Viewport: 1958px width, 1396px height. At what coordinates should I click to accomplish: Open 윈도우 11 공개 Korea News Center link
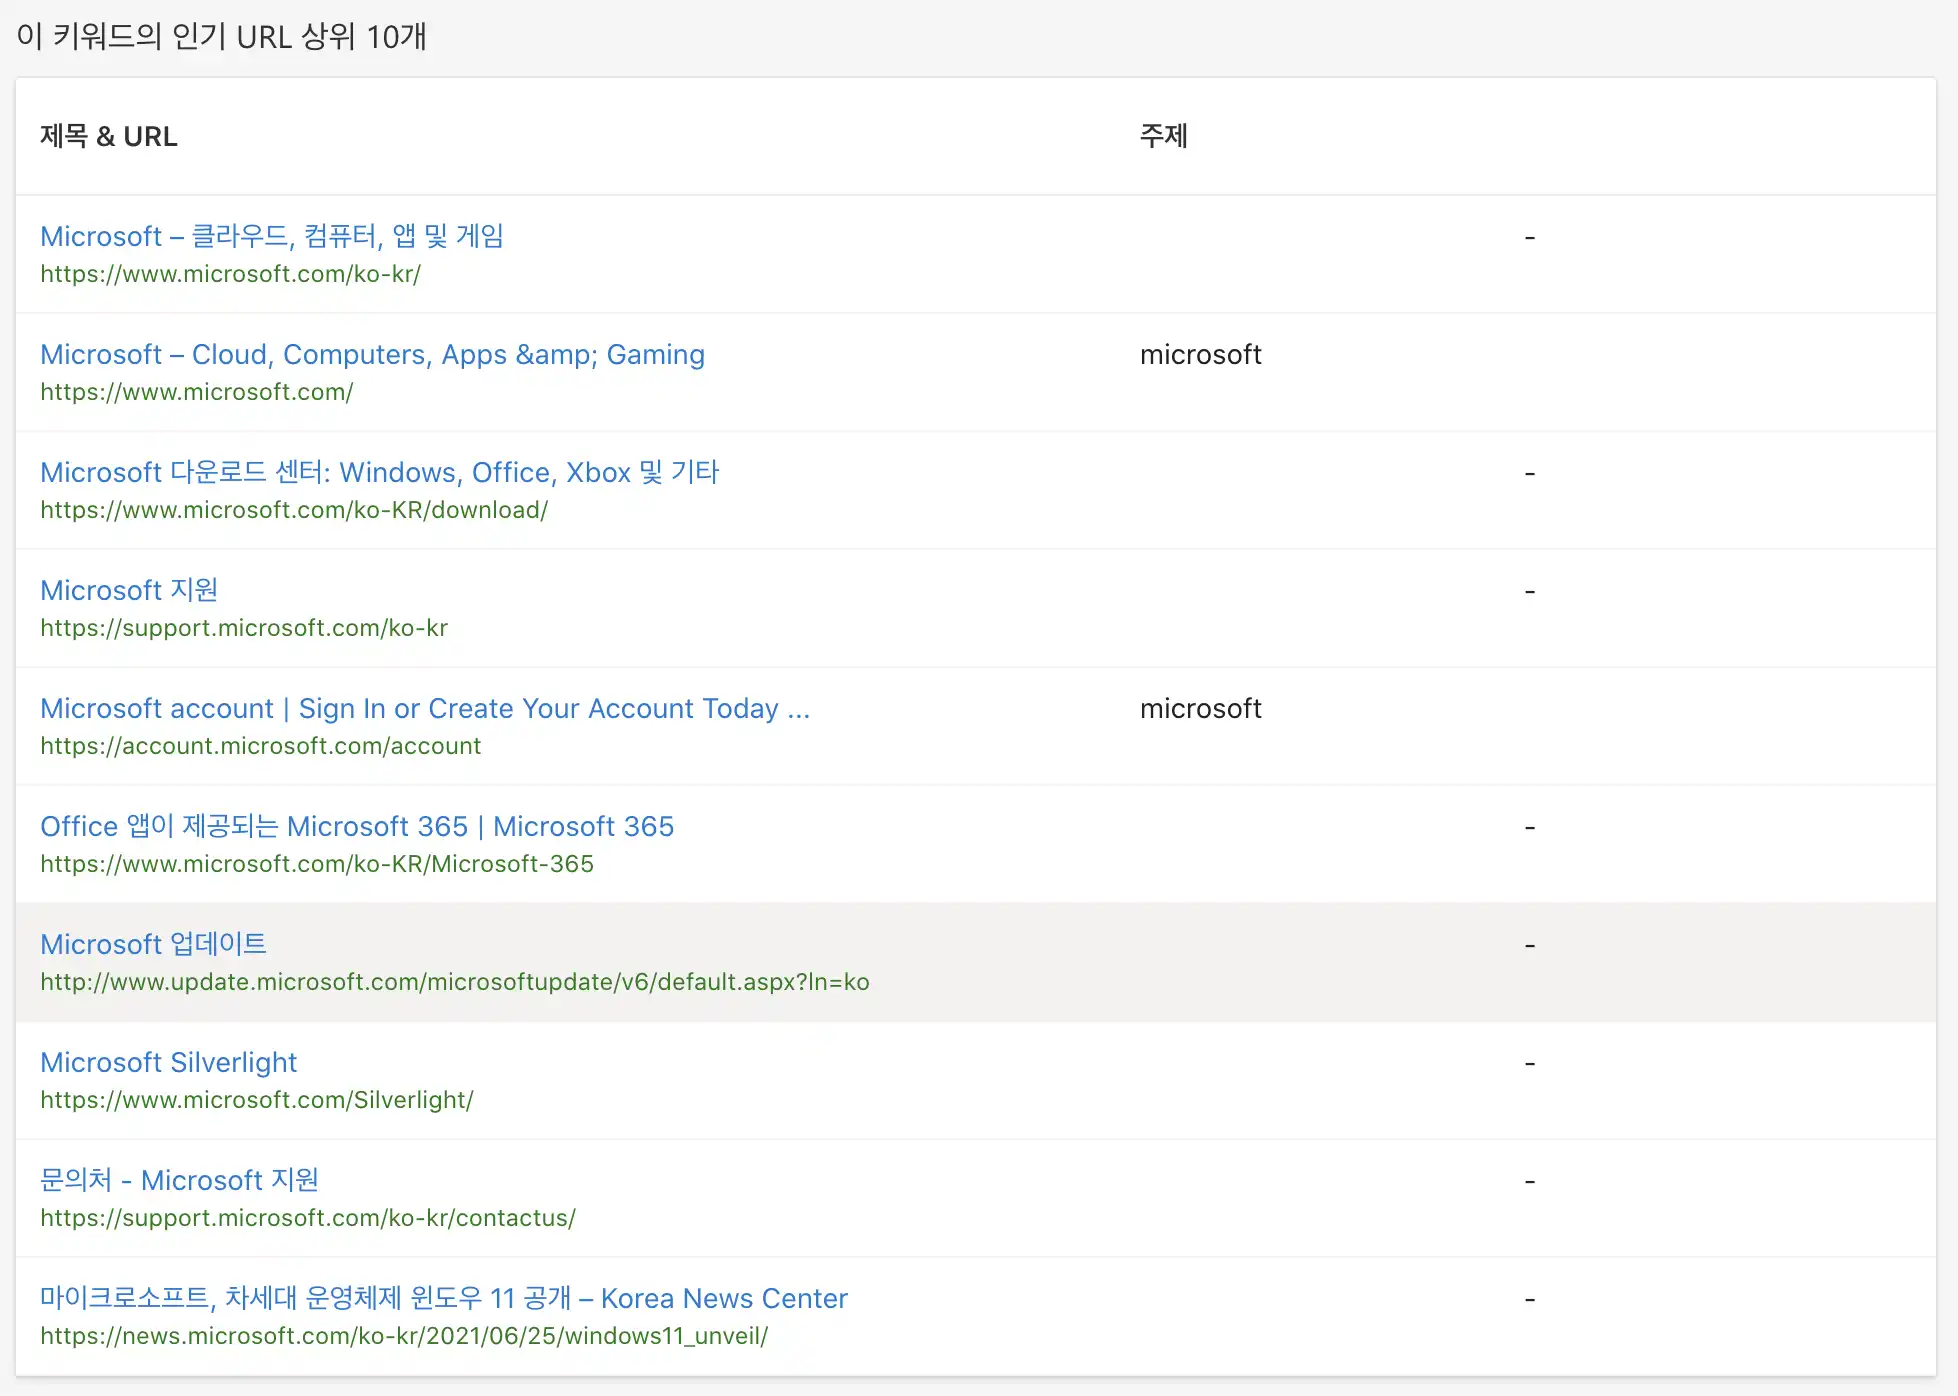(x=443, y=1299)
